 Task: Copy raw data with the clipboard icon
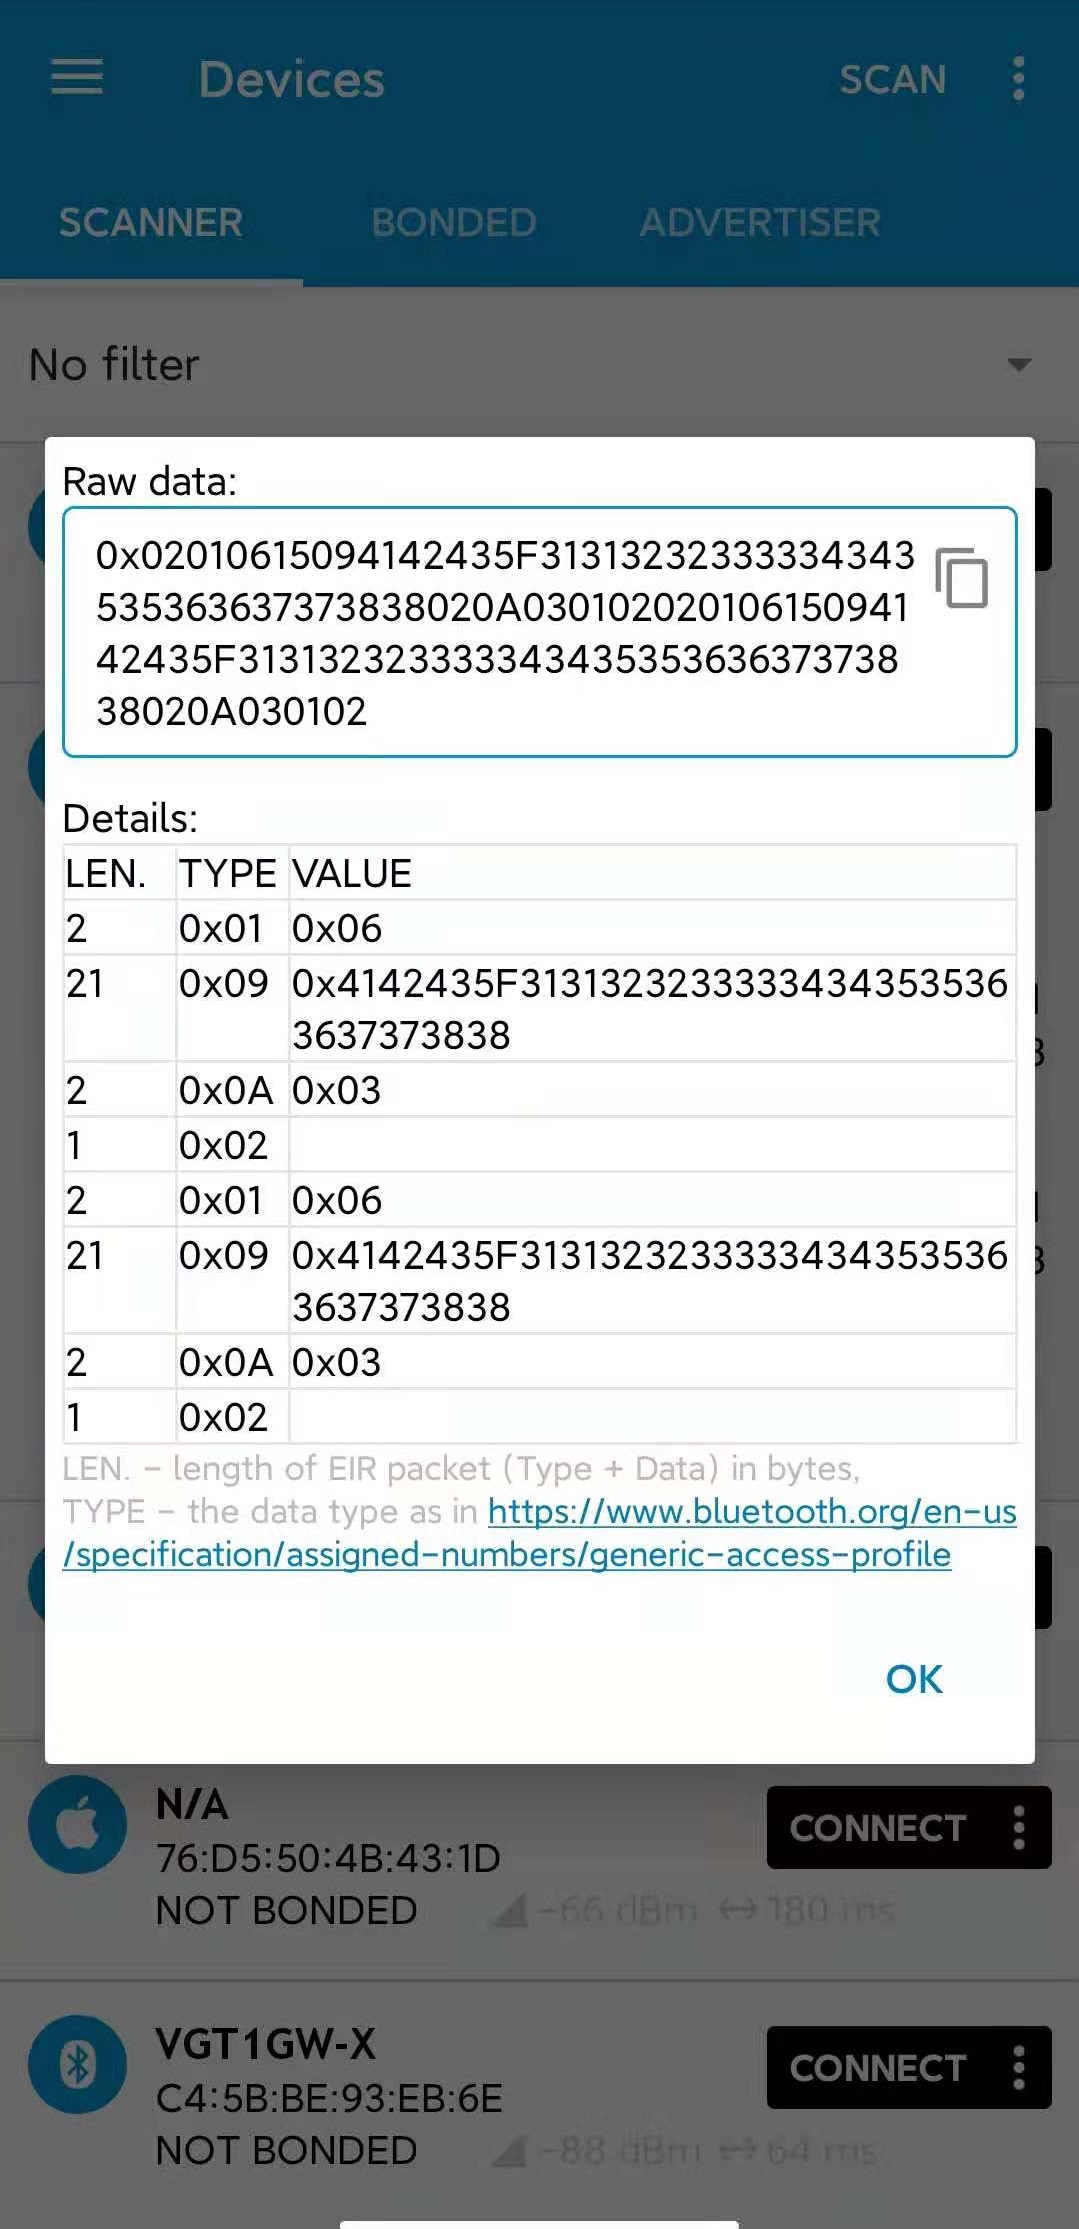(961, 578)
